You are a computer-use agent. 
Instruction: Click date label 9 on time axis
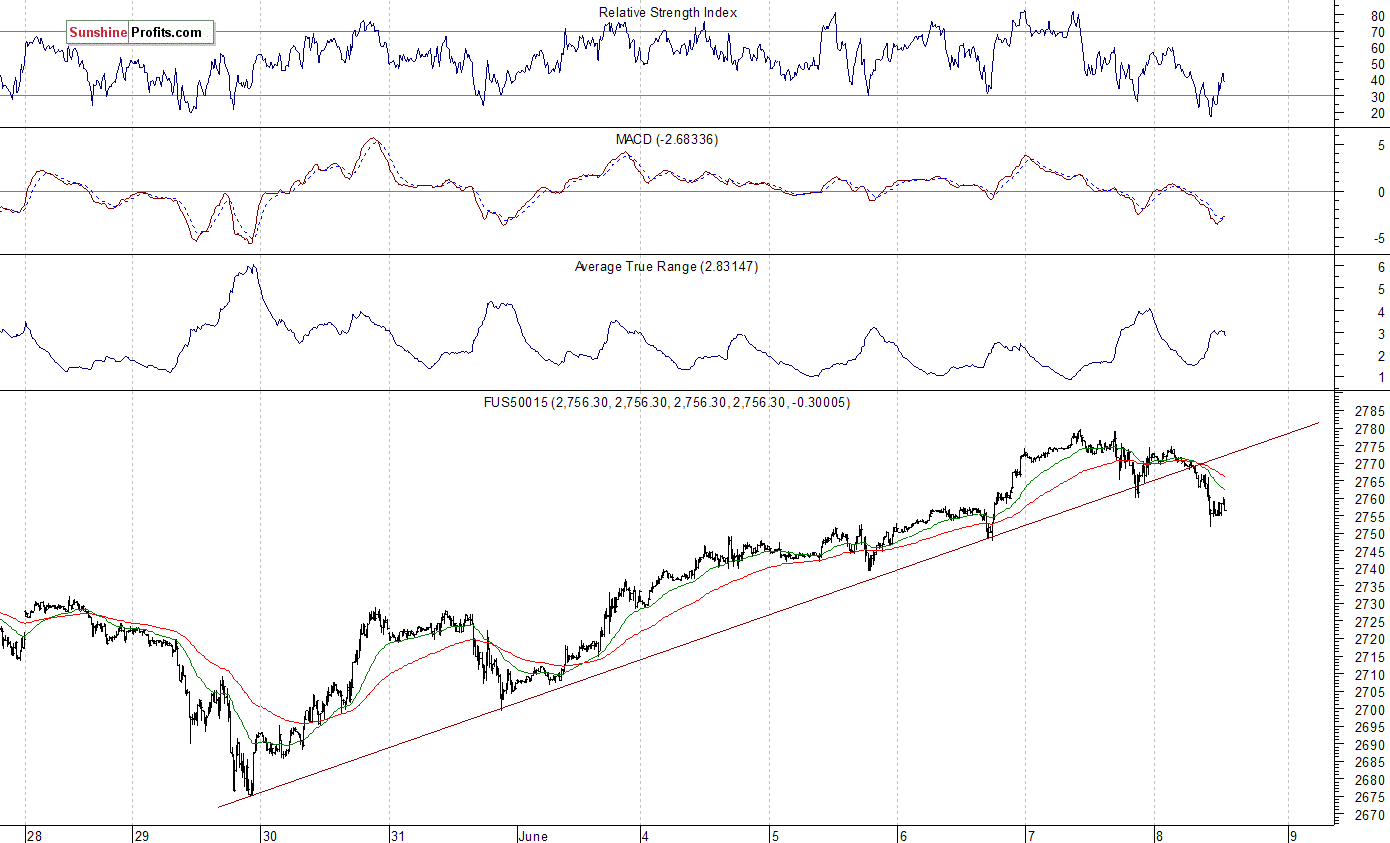click(x=1293, y=836)
